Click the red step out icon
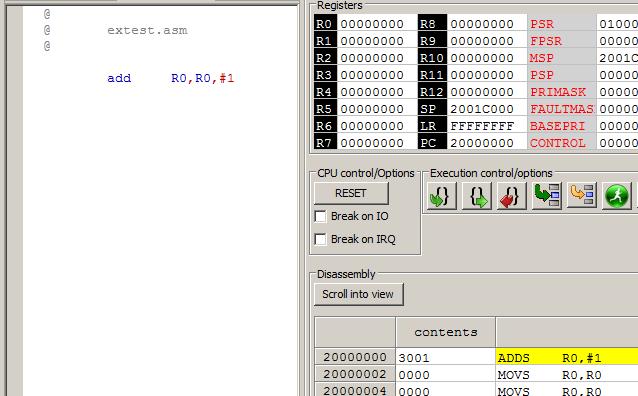 click(x=511, y=197)
